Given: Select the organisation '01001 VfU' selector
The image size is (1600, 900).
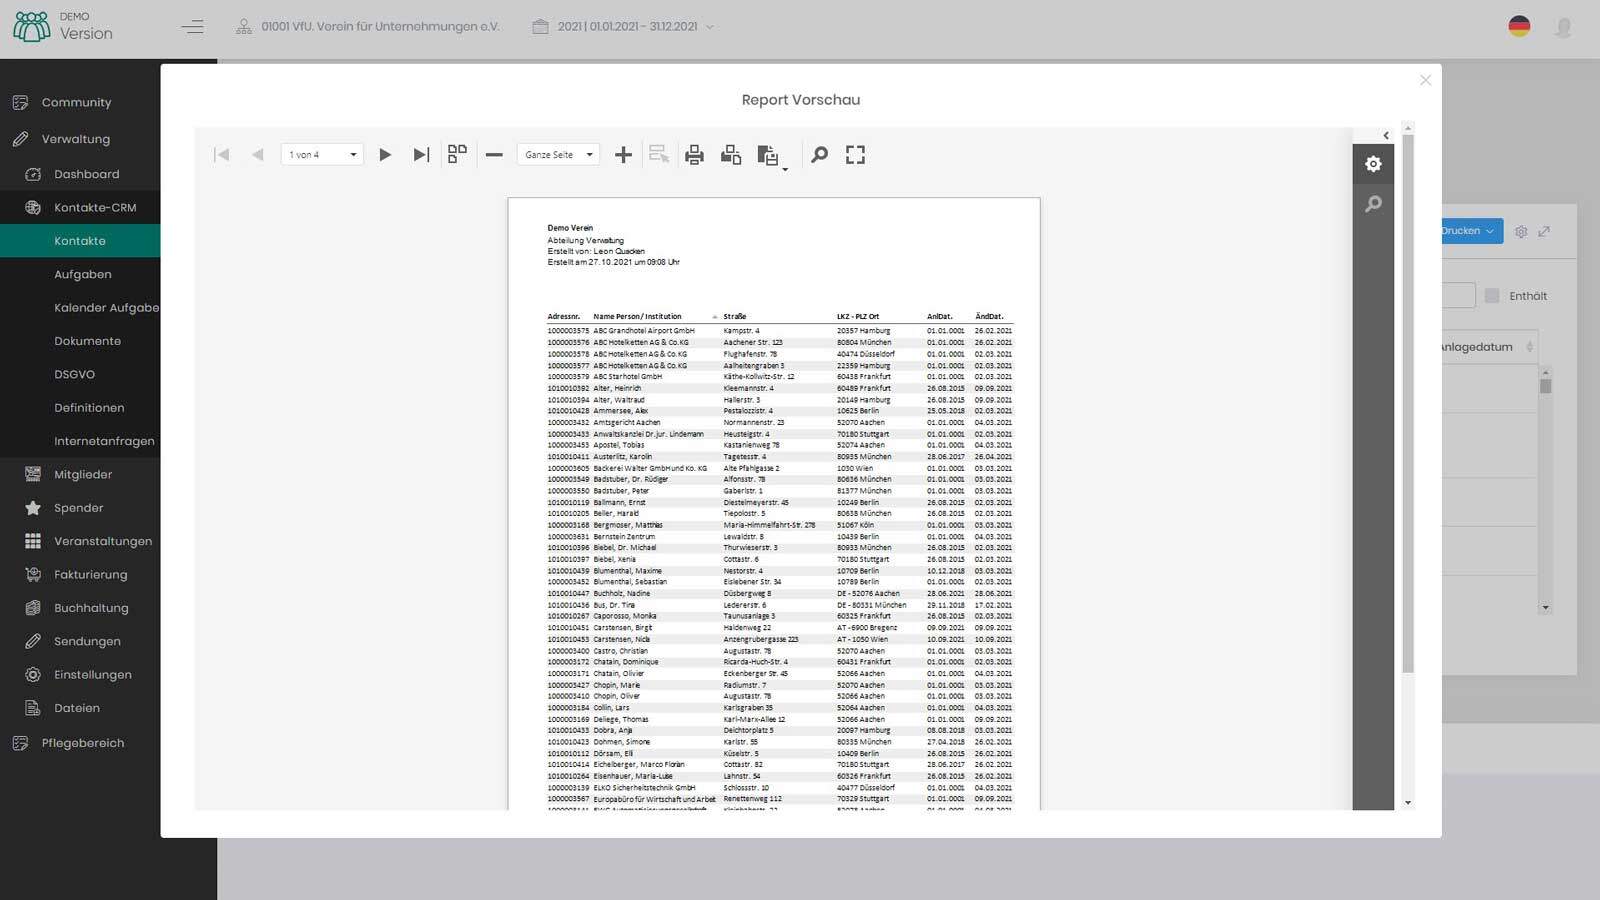Looking at the screenshot, I should click(367, 27).
